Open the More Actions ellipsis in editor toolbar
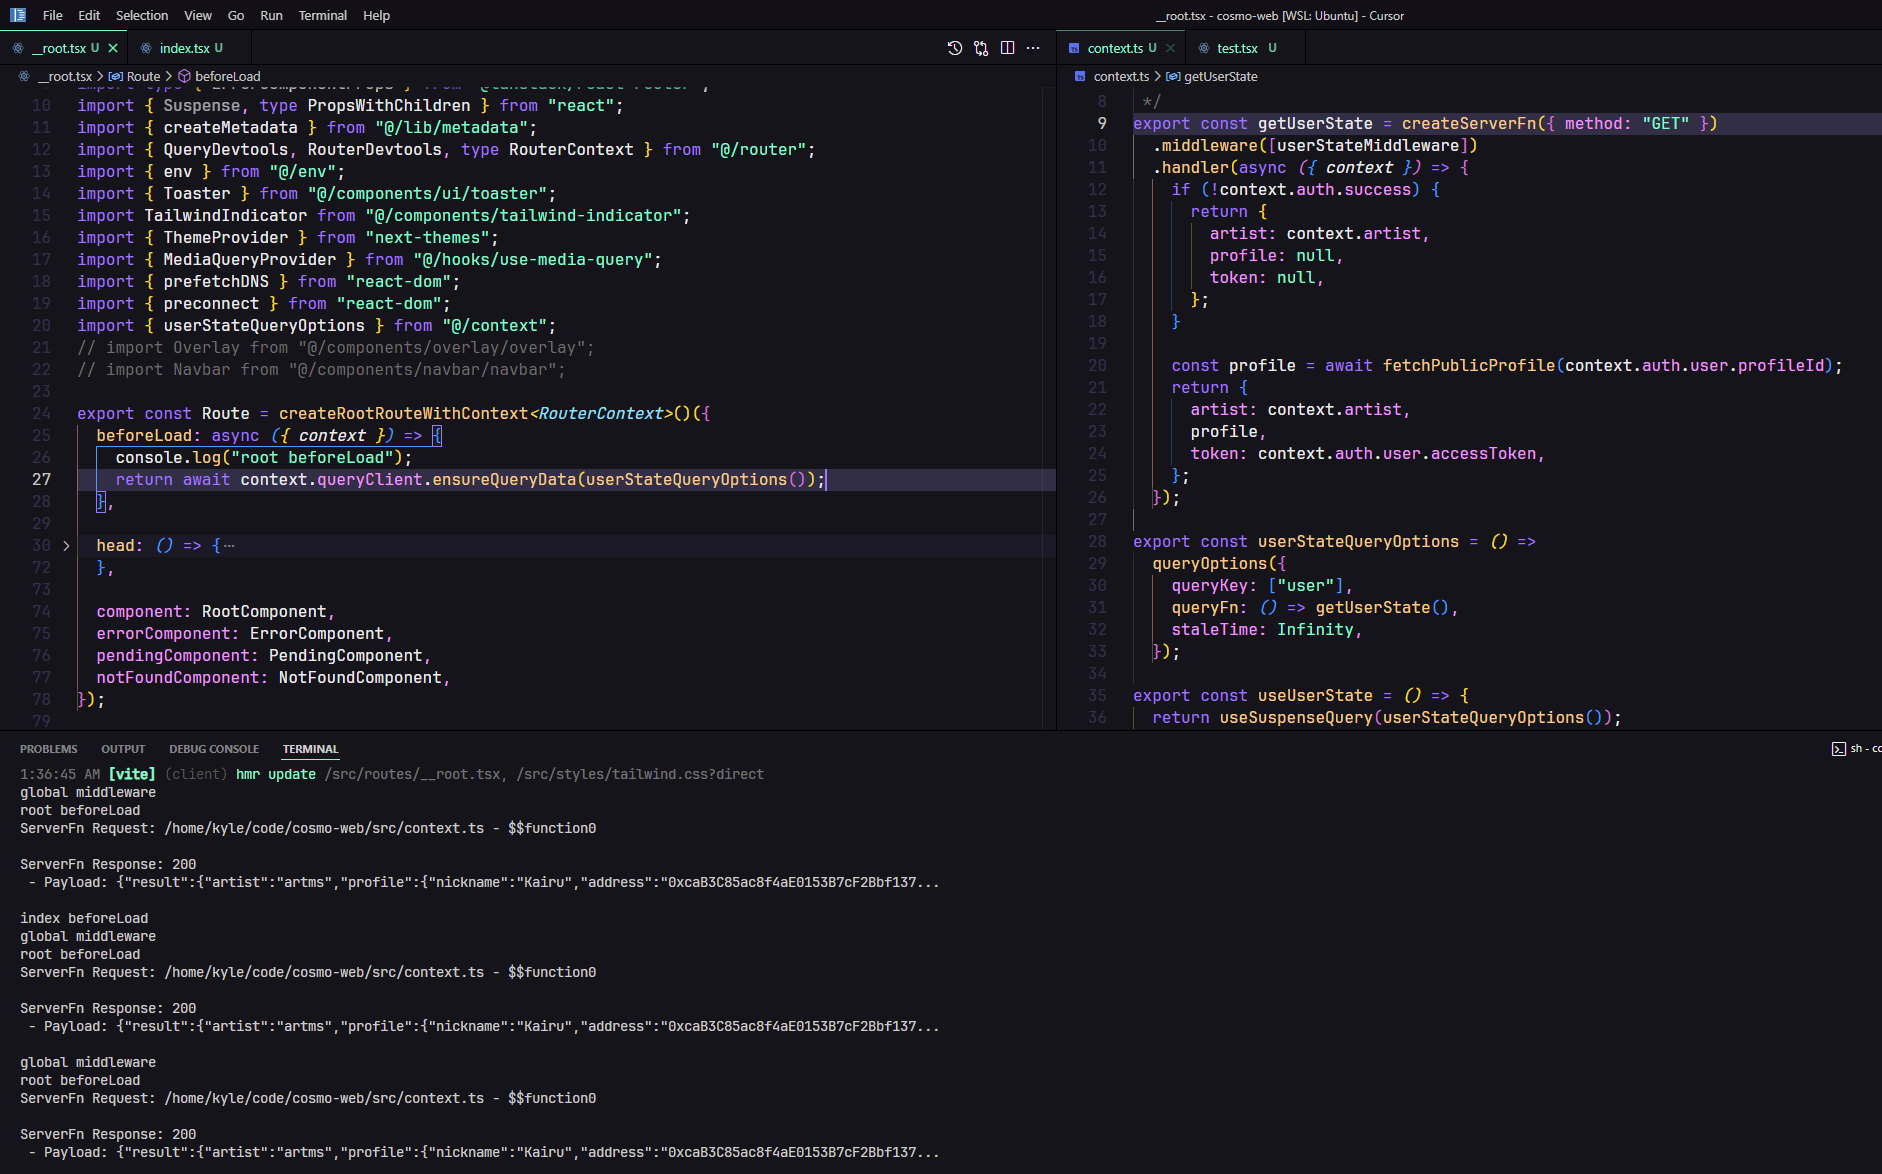The height and width of the screenshot is (1174, 1882). (x=1033, y=48)
